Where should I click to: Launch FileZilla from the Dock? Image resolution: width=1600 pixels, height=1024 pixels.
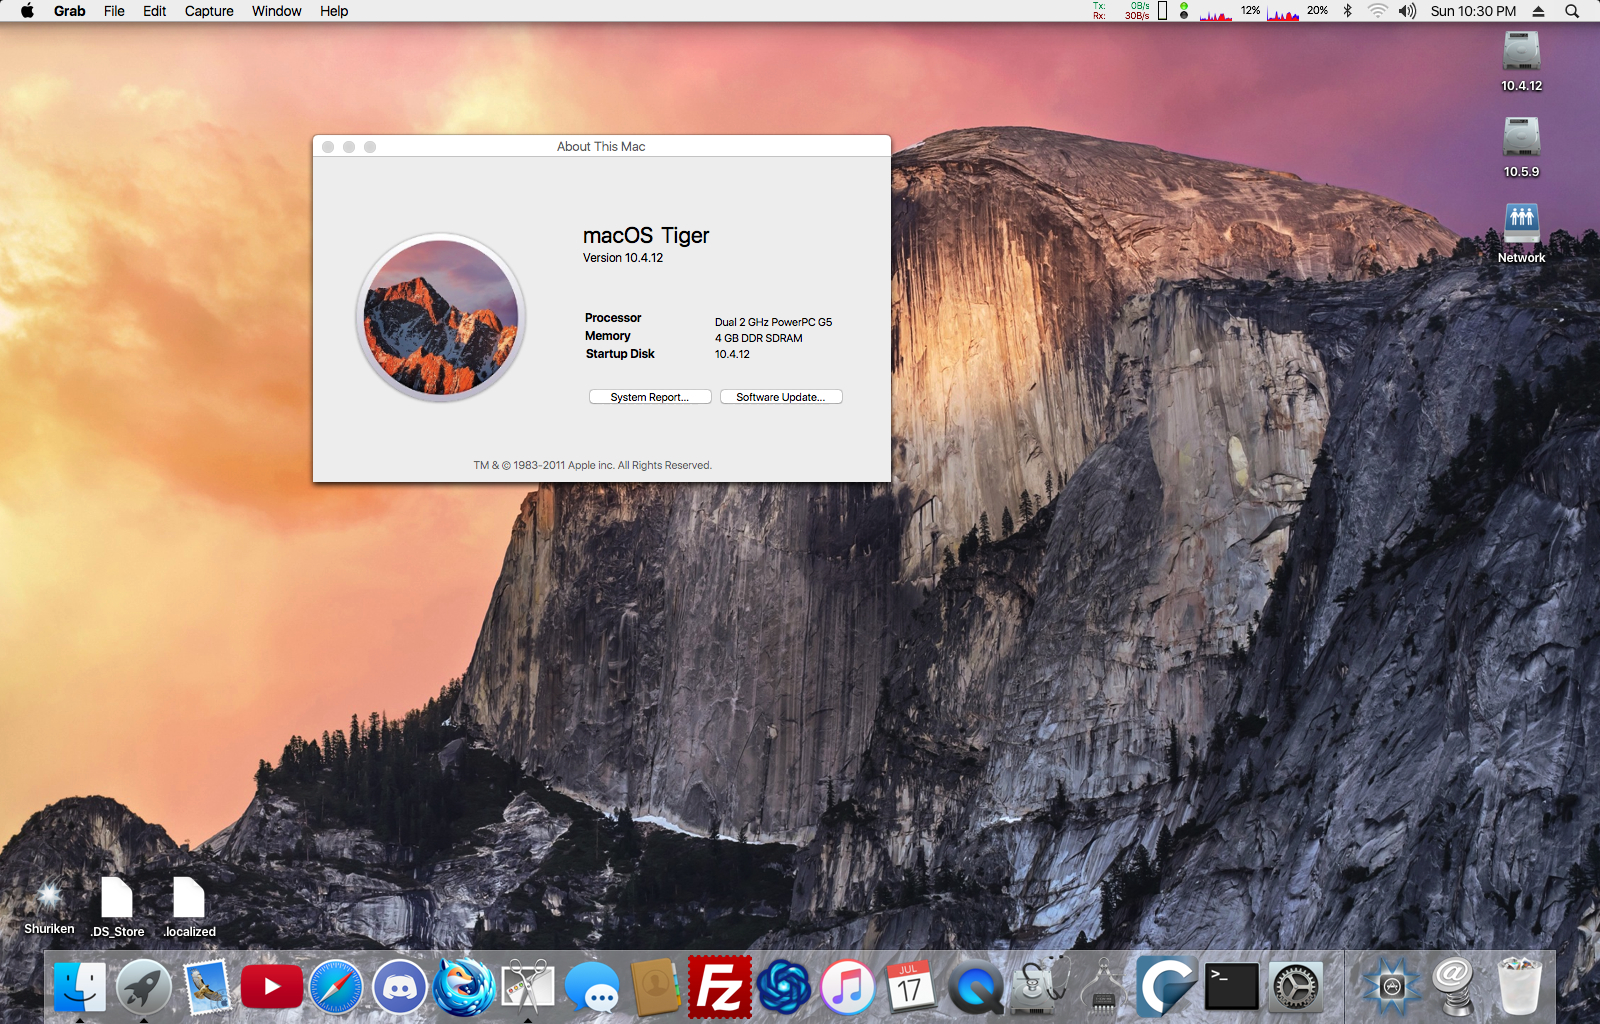pos(720,987)
